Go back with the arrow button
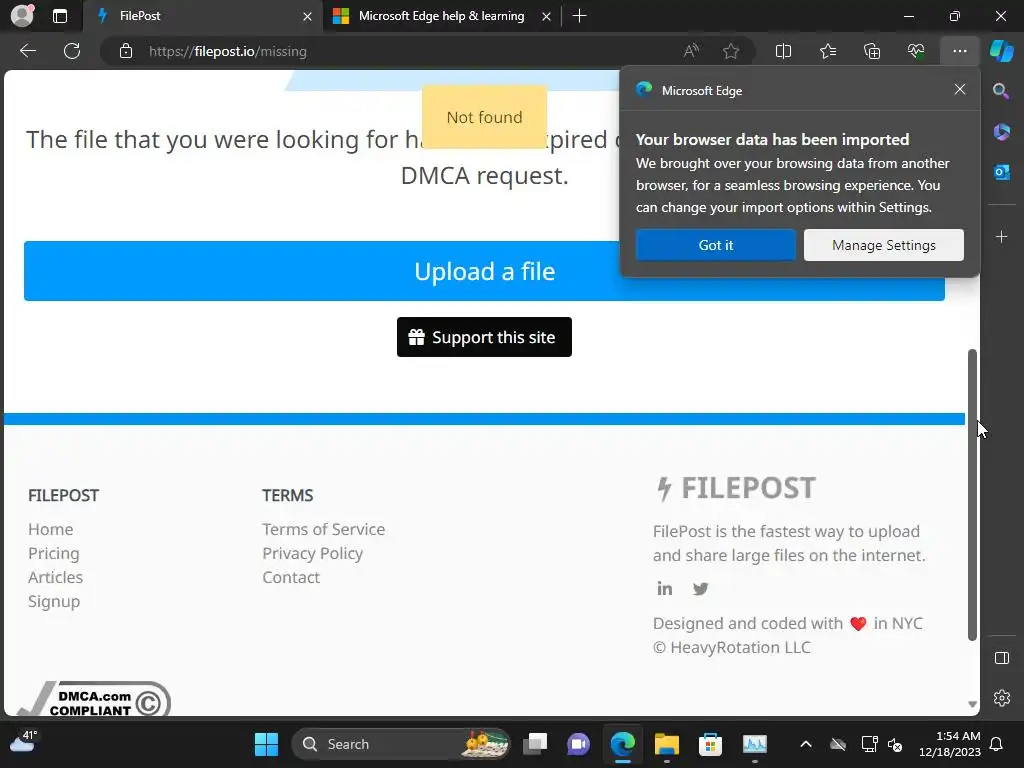The width and height of the screenshot is (1024, 768). tap(28, 51)
